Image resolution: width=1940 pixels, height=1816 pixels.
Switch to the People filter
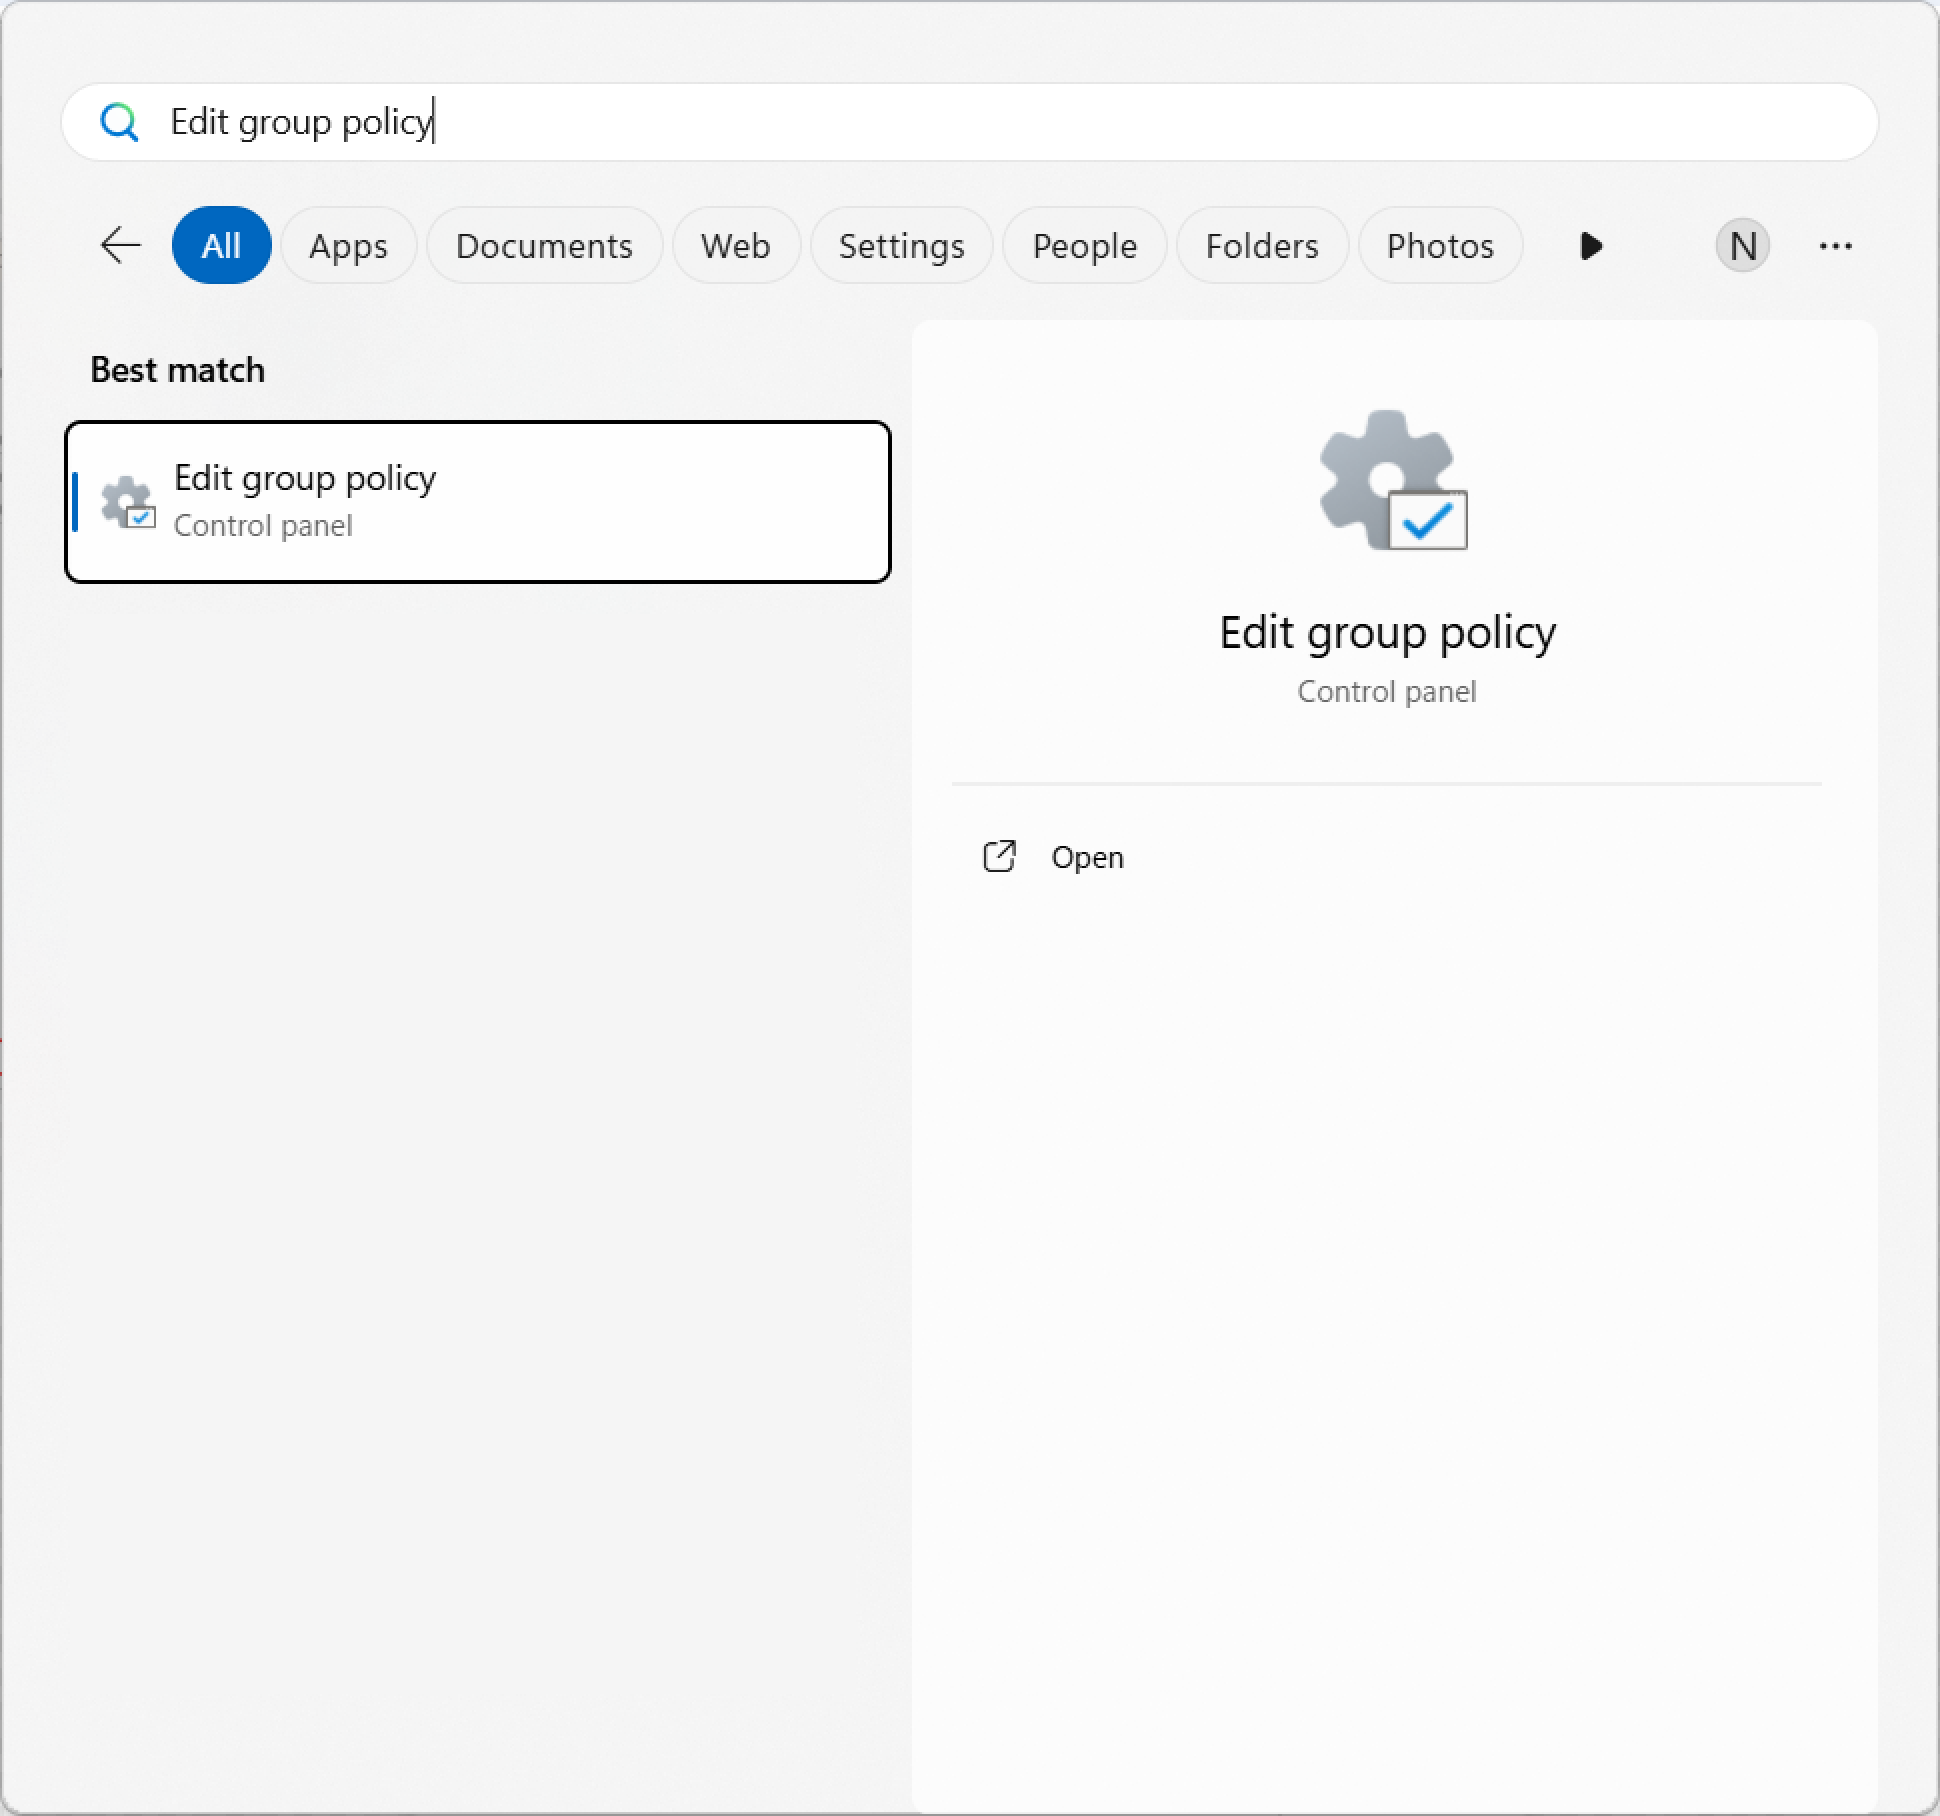click(x=1085, y=245)
